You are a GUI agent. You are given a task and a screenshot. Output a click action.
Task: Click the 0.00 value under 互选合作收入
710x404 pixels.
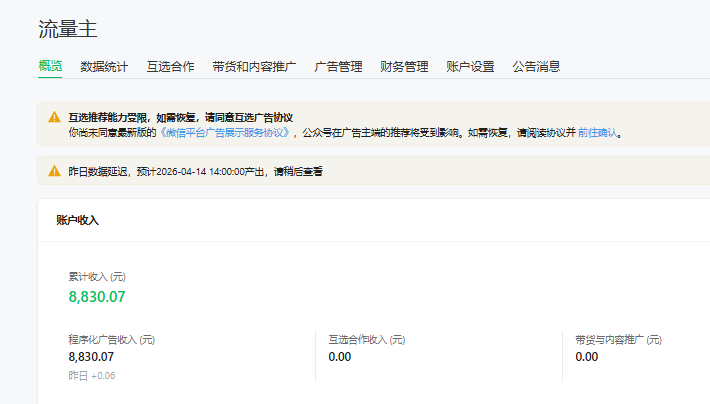340,357
